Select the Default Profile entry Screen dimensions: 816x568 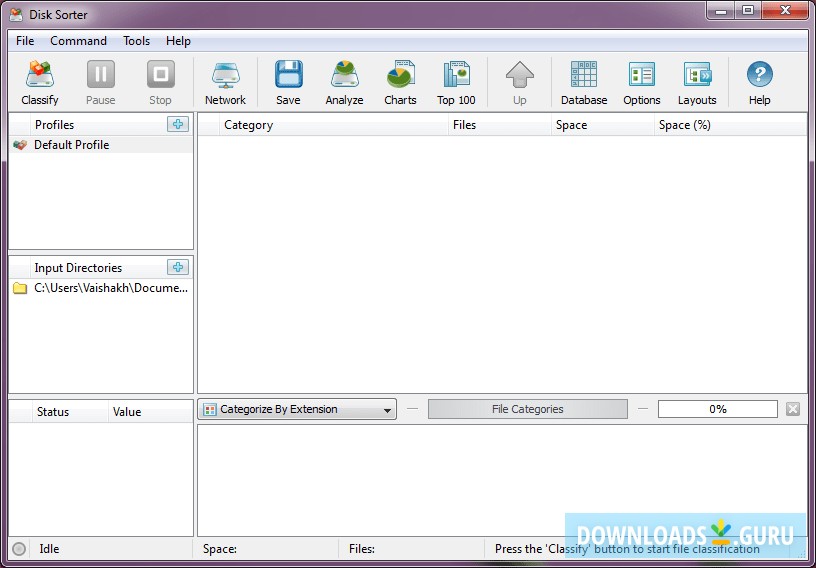pyautogui.click(x=101, y=145)
